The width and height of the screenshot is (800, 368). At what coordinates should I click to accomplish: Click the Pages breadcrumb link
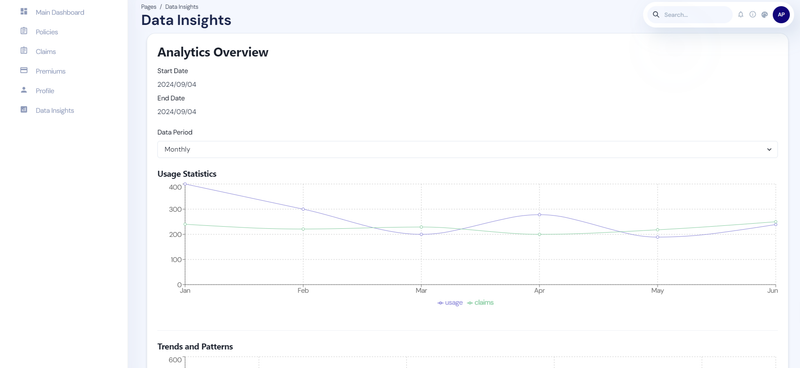tap(148, 7)
